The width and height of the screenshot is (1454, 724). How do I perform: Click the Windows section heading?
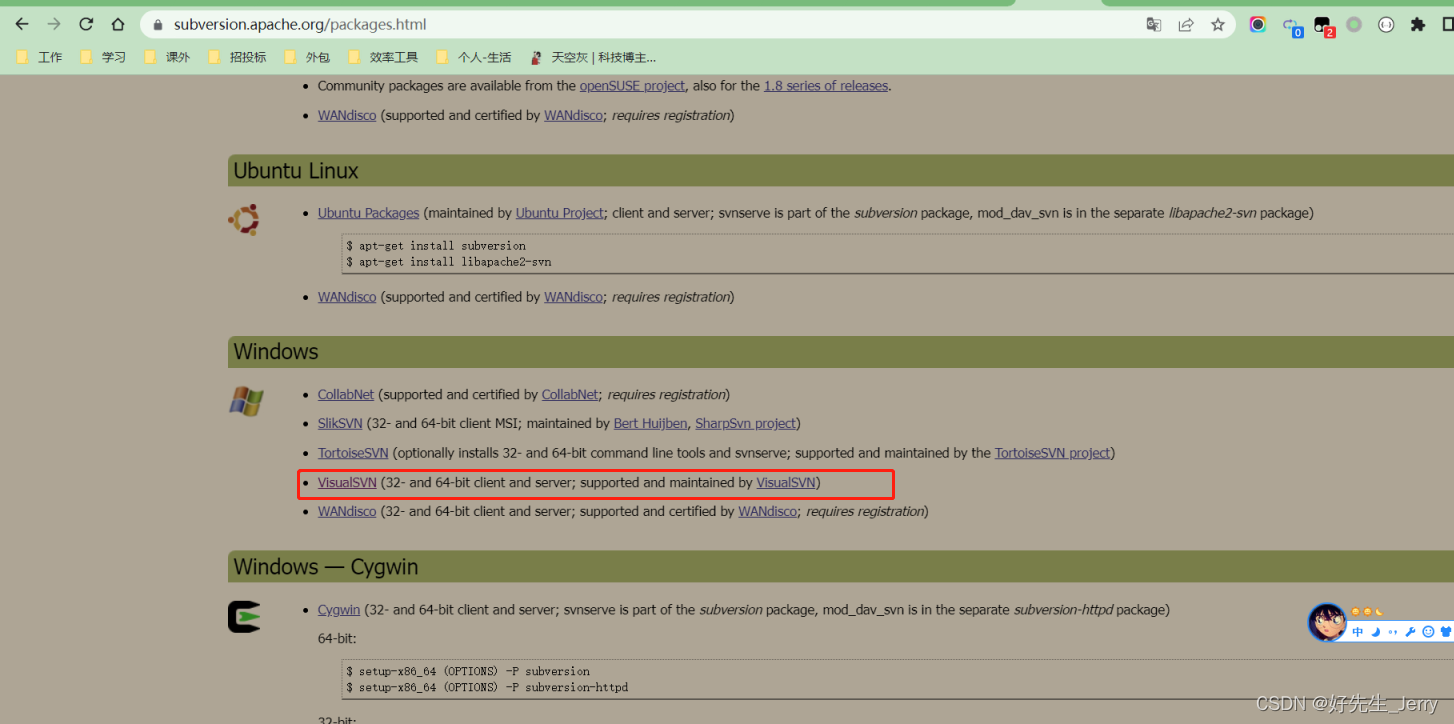276,352
